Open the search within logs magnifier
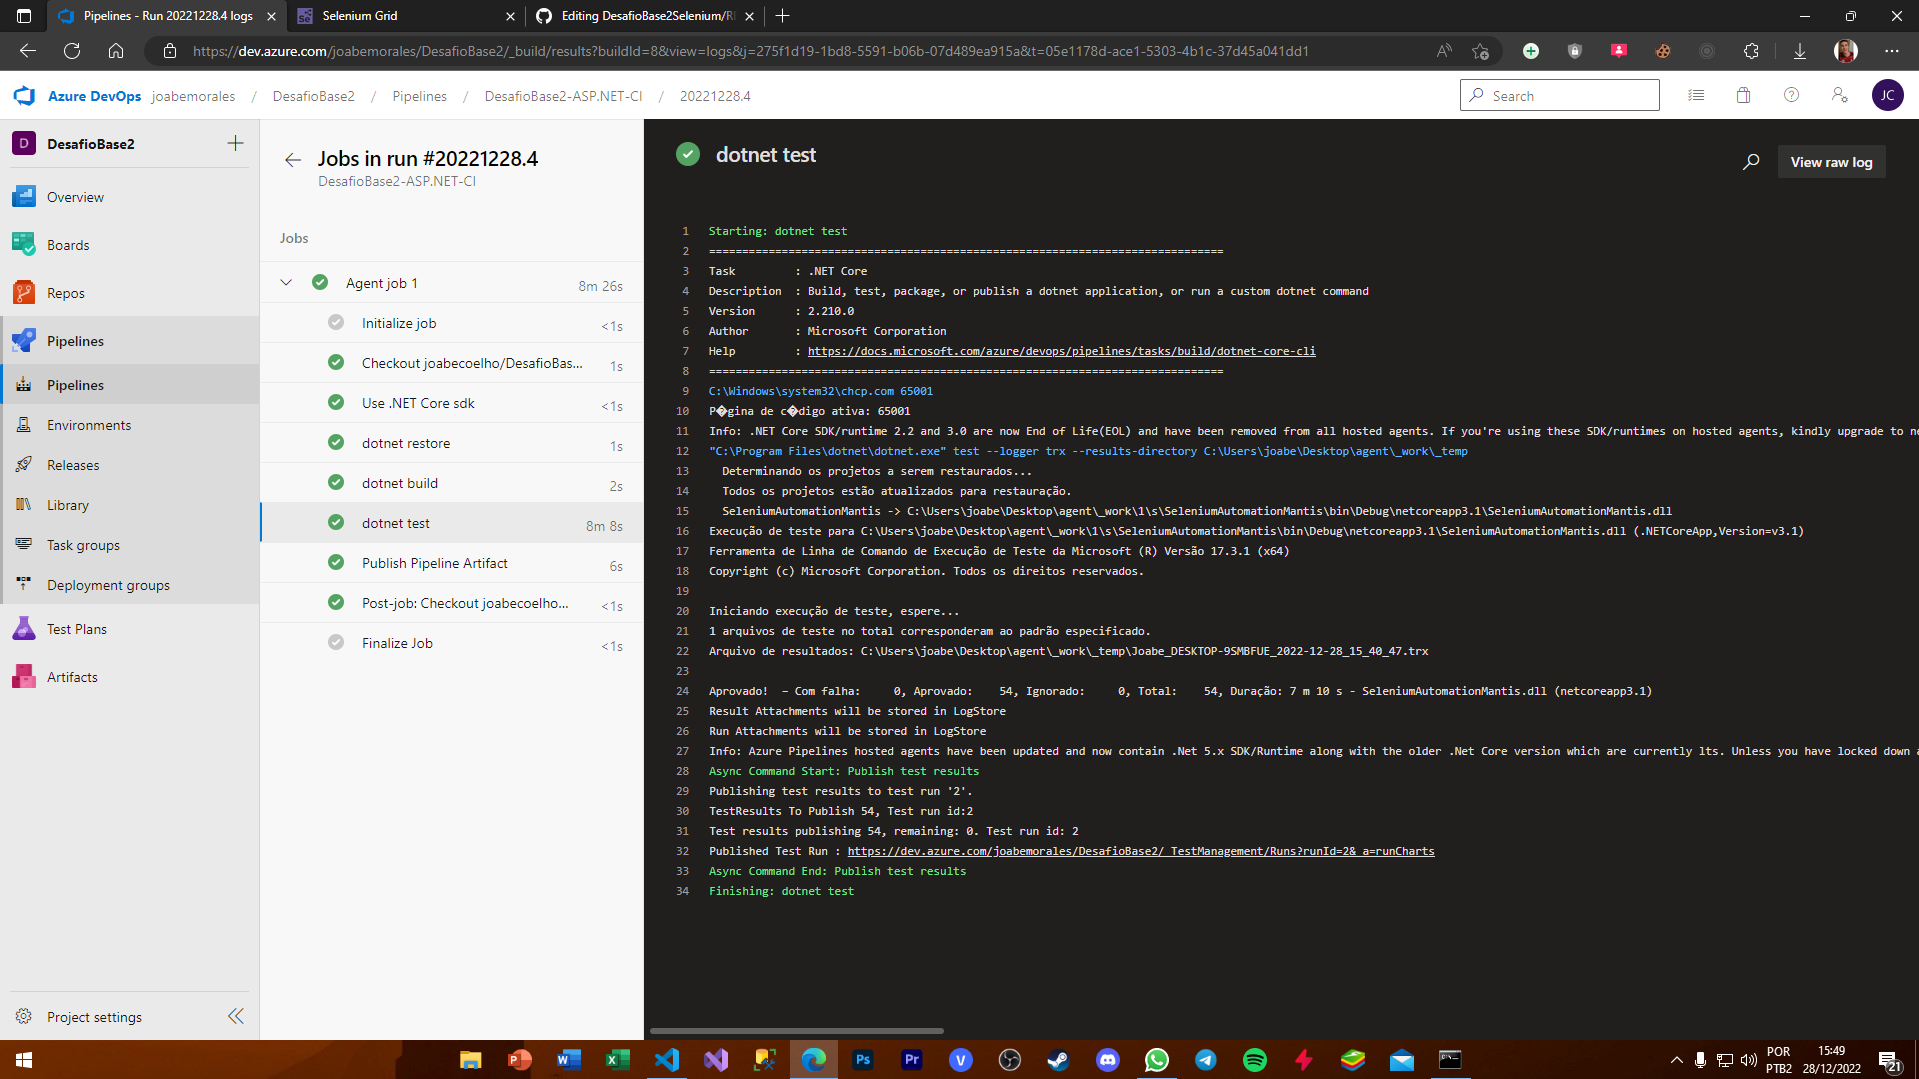 click(1751, 161)
